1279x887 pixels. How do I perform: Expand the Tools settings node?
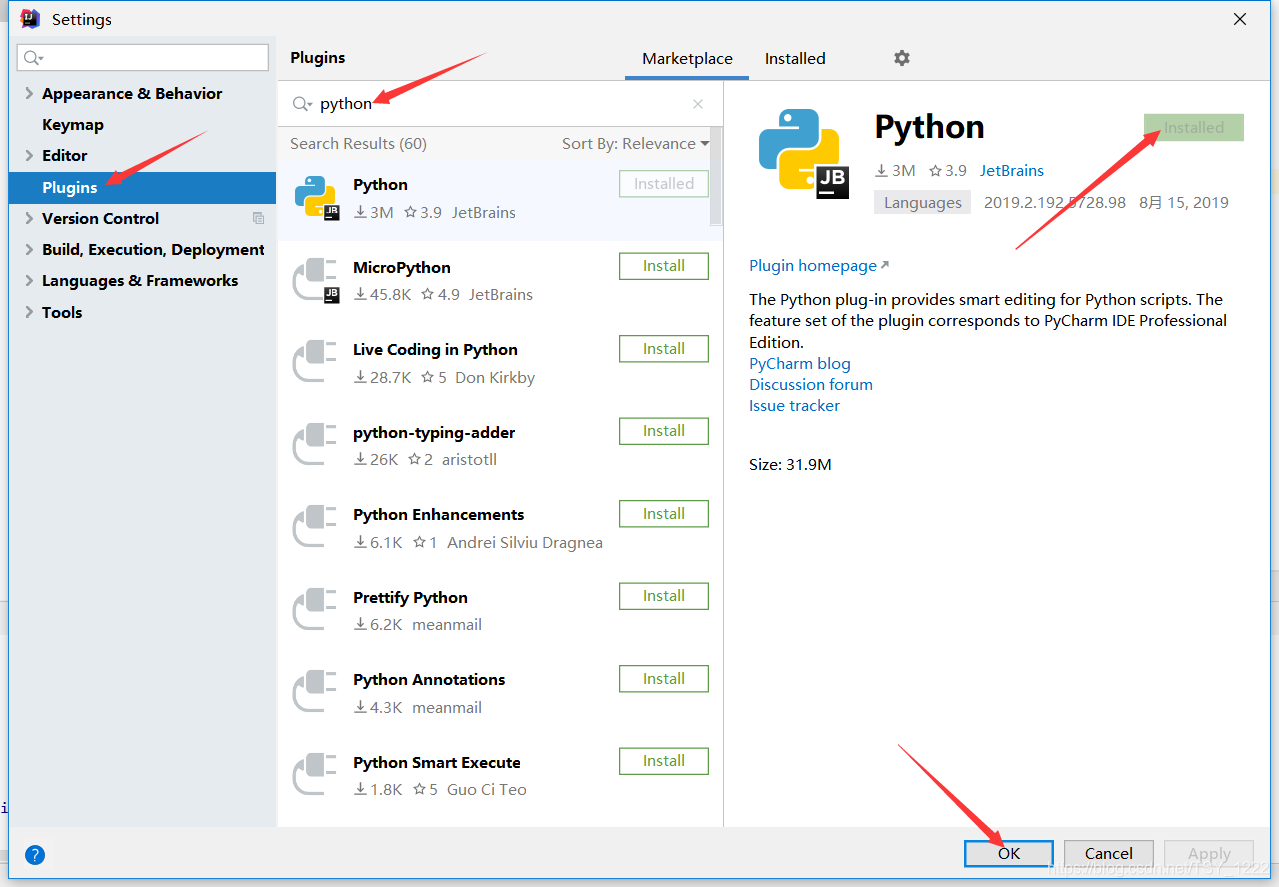coord(28,312)
